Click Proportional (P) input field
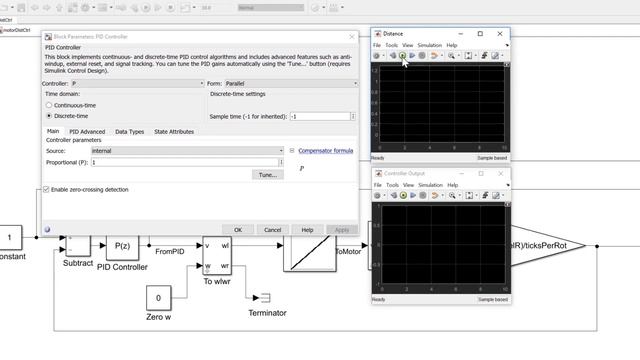640x360 pixels. pyautogui.click(x=184, y=162)
